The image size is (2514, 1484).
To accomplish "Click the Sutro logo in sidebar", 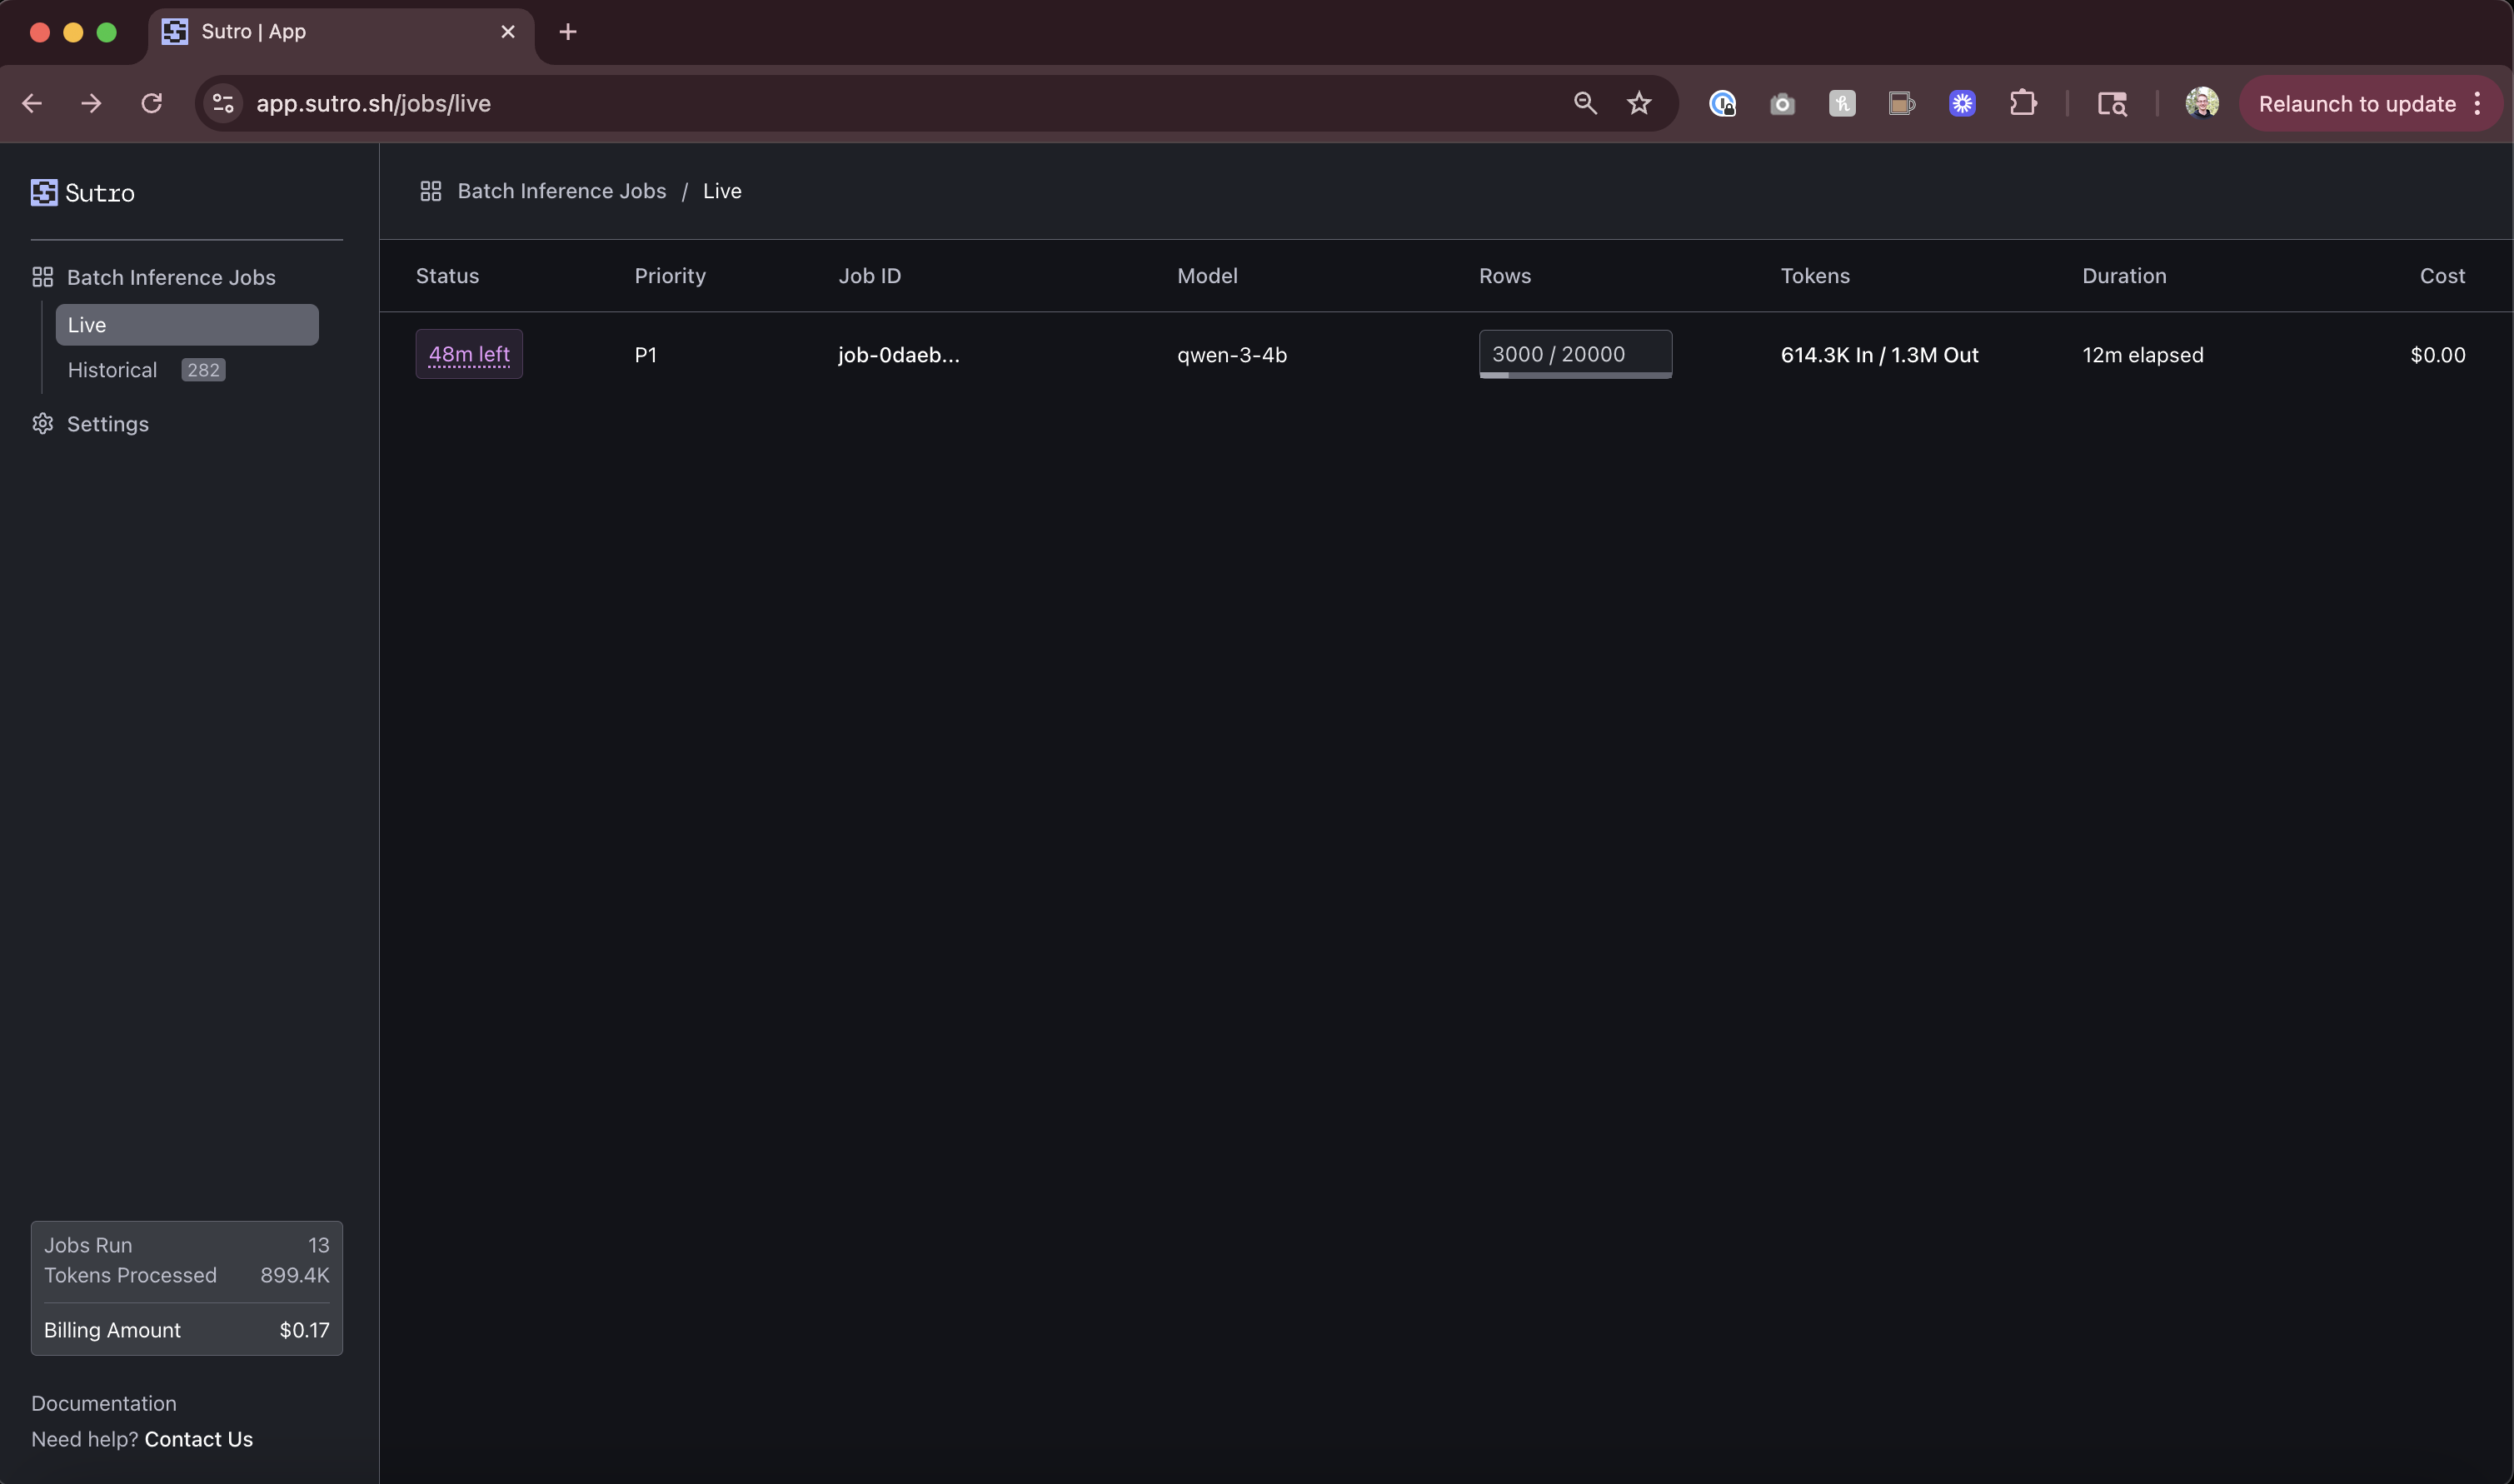I will [x=82, y=193].
